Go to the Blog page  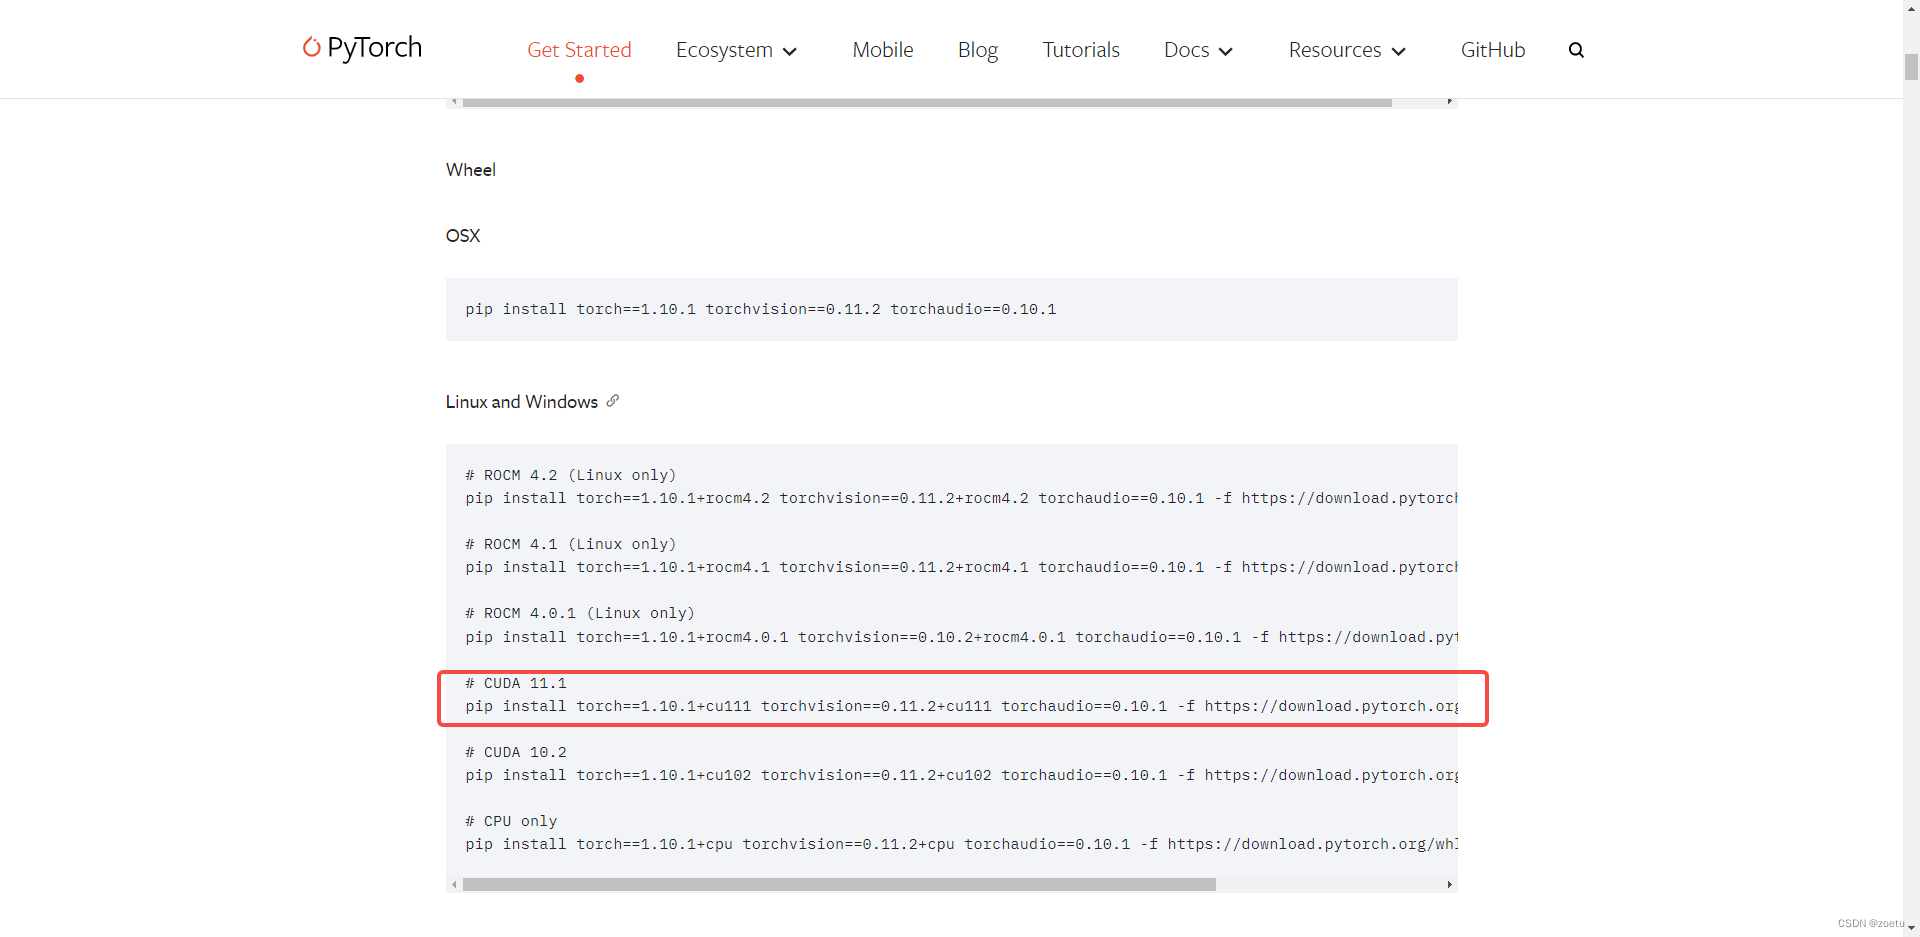click(977, 49)
